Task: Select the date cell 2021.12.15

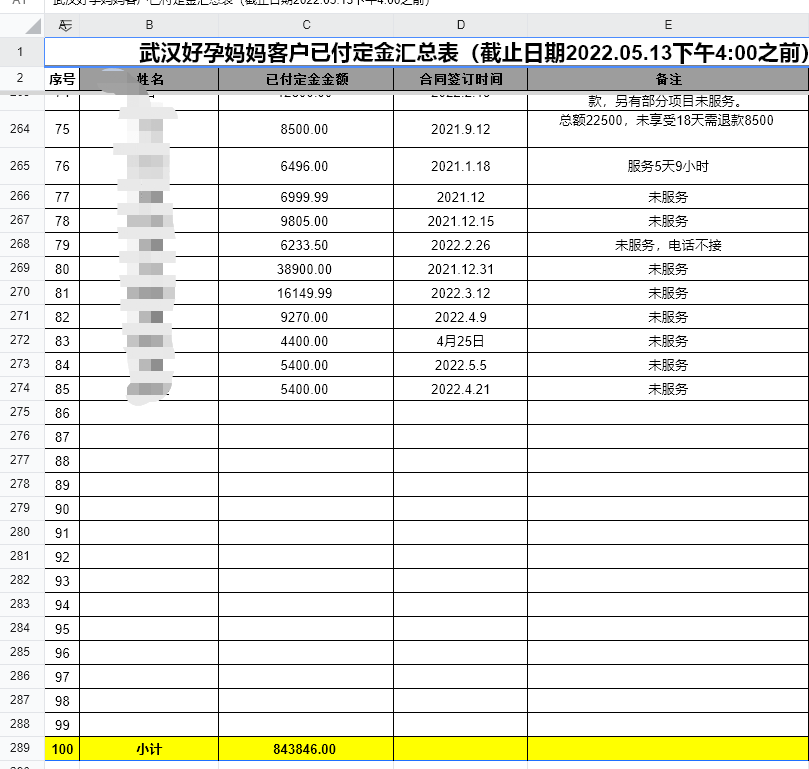Action: pyautogui.click(x=461, y=221)
